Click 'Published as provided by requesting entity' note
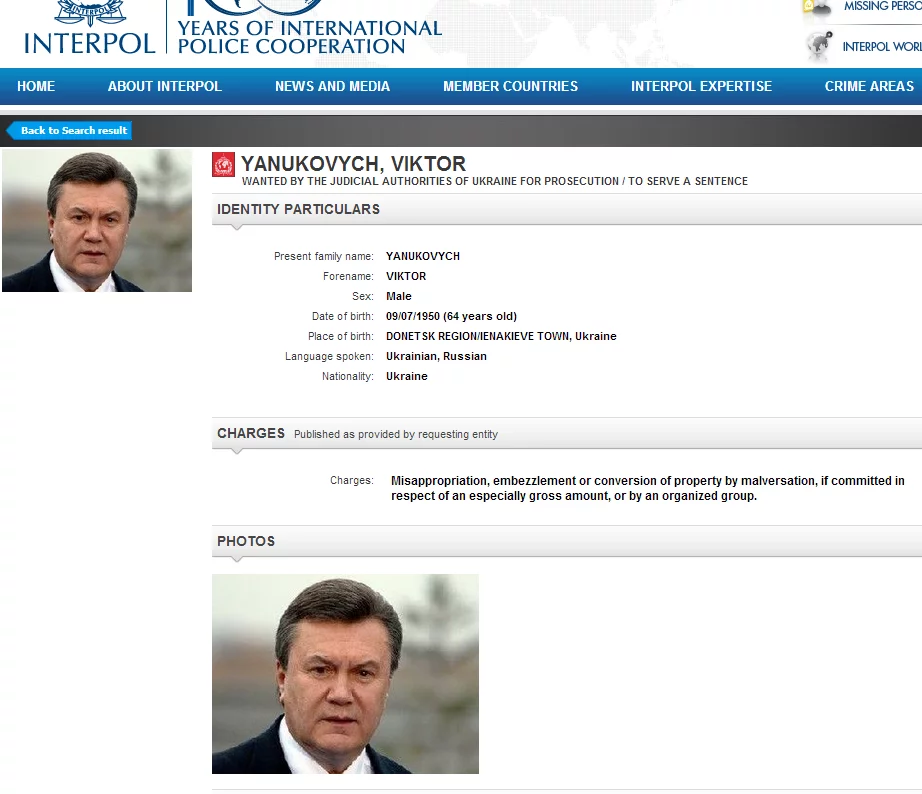 coord(396,435)
